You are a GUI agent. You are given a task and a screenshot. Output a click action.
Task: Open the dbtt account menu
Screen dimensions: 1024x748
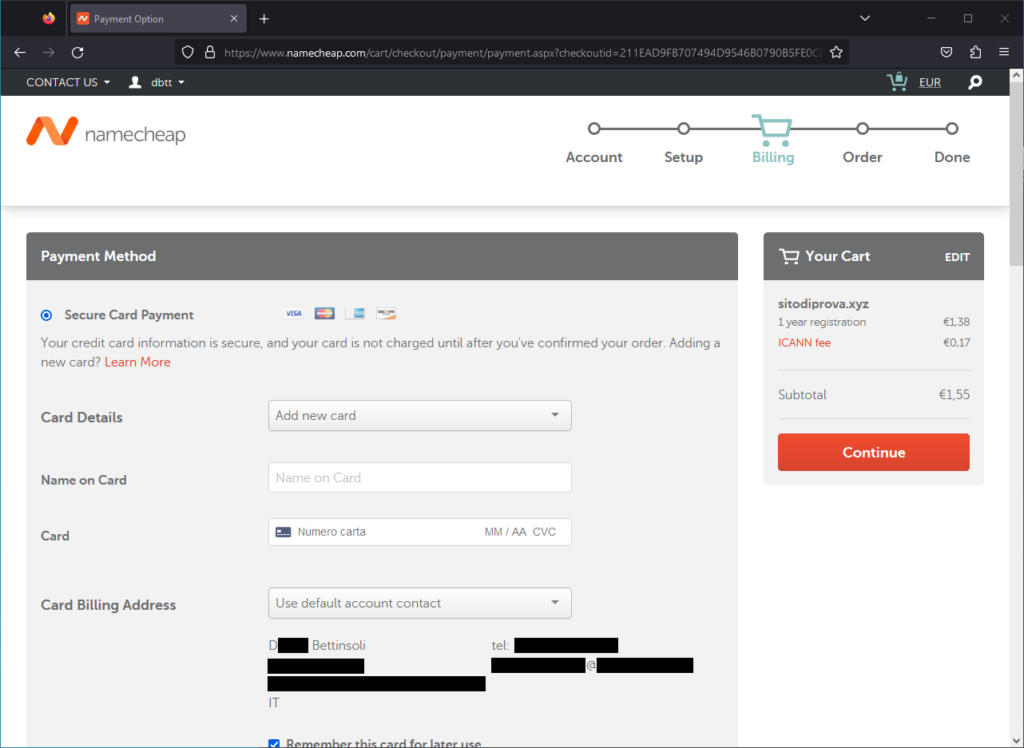click(x=168, y=82)
